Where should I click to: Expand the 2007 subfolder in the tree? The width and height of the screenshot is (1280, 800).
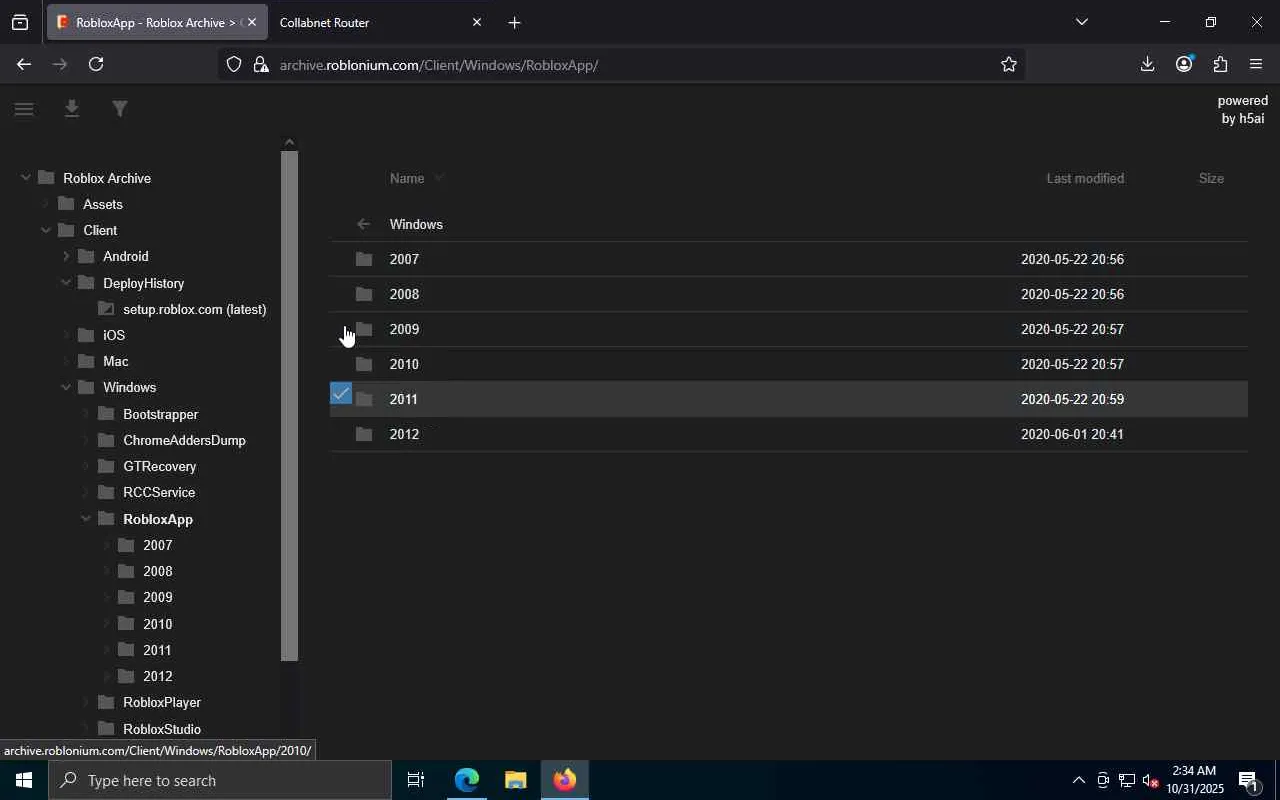click(106, 545)
